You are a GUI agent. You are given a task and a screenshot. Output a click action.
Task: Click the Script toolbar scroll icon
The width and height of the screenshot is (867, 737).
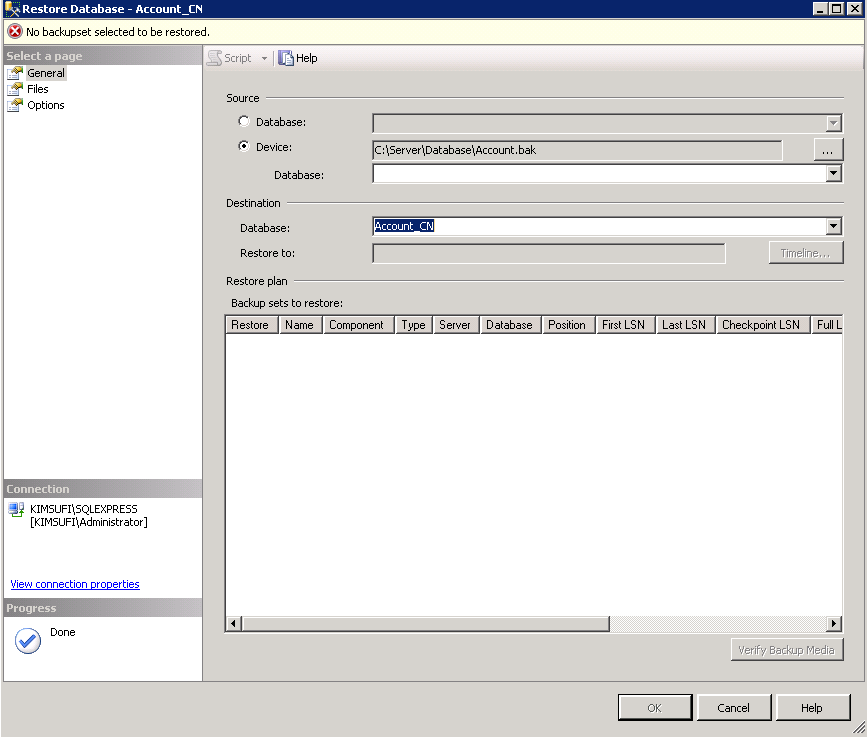point(215,58)
